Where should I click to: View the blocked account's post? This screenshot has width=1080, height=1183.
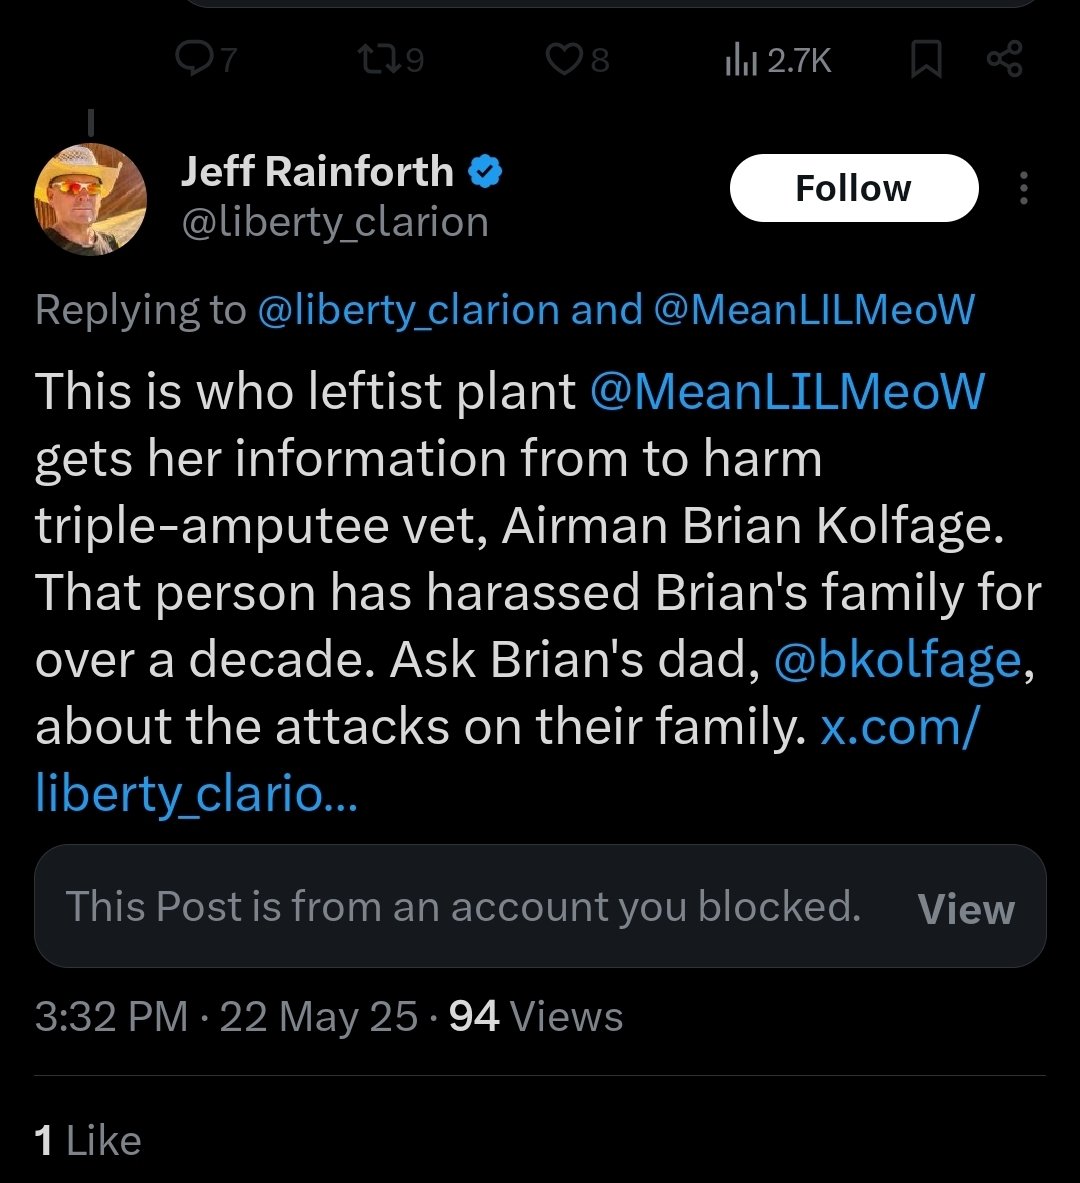point(965,908)
